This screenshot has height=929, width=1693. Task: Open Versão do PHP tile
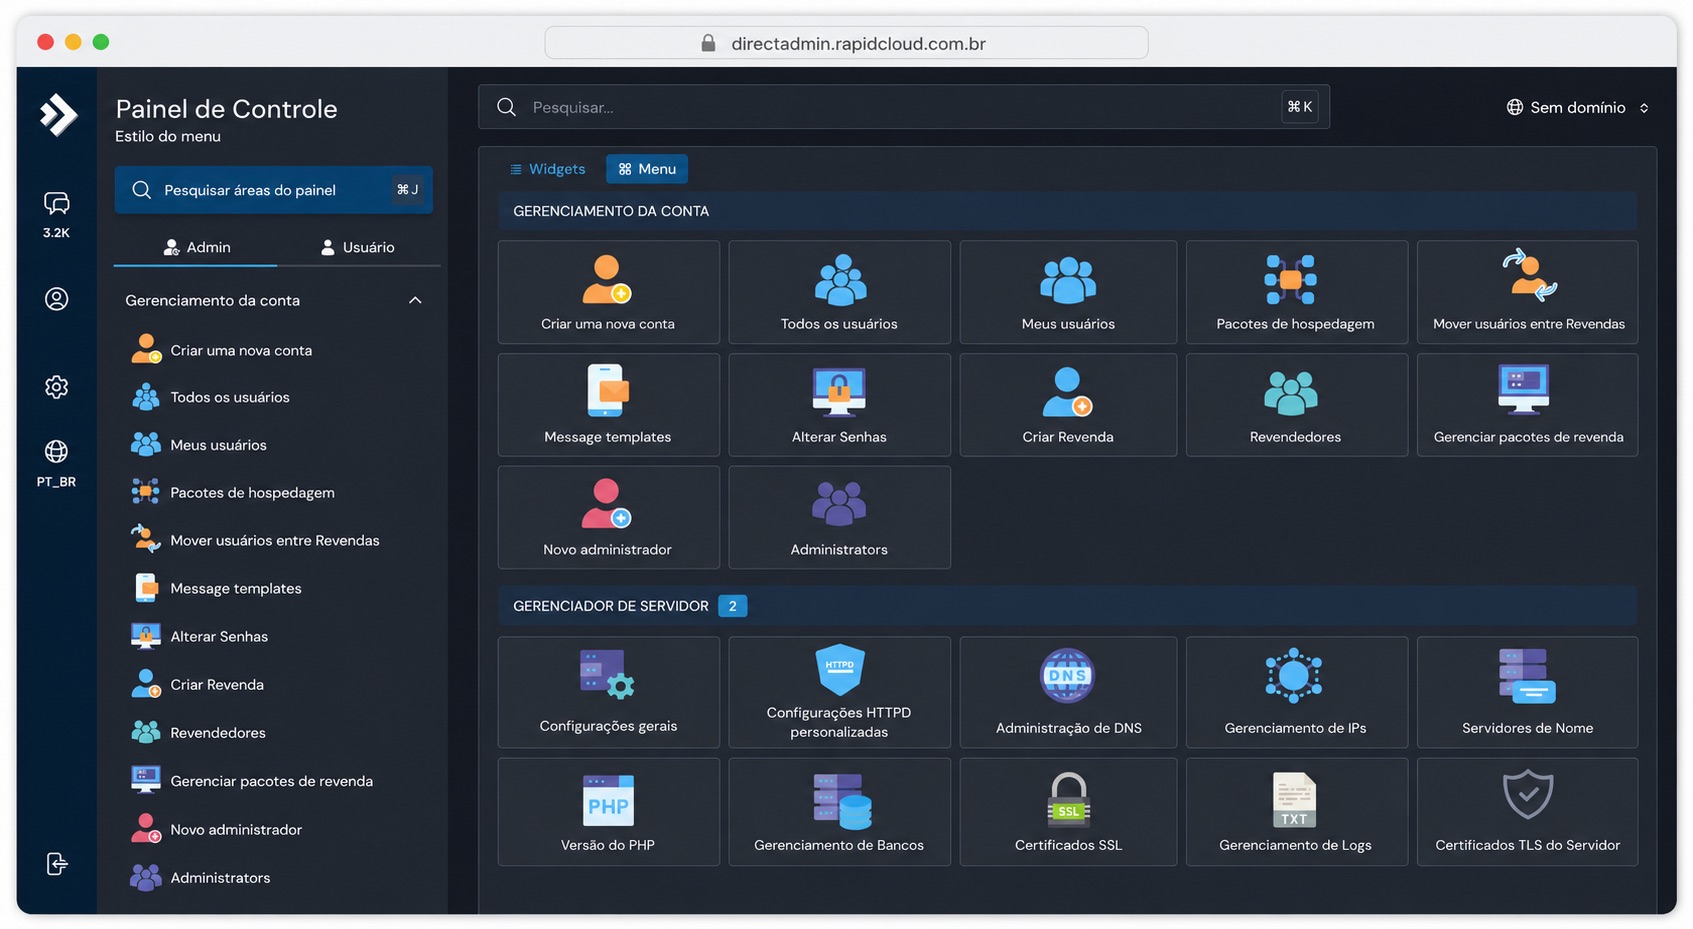point(608,812)
